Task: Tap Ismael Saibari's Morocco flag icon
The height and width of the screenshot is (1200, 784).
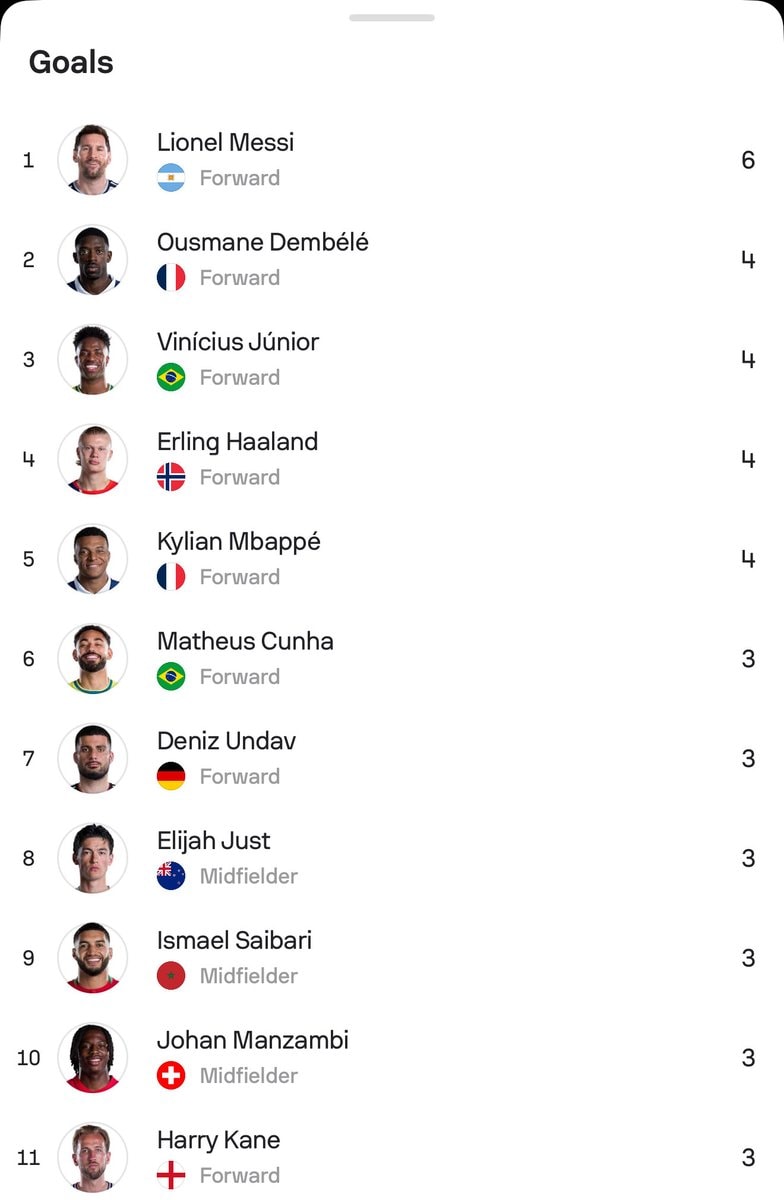Action: [x=171, y=976]
